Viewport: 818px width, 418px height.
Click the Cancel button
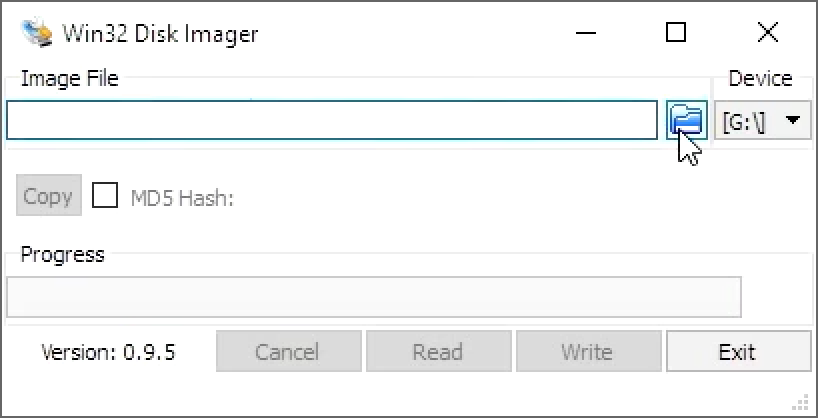click(x=288, y=351)
